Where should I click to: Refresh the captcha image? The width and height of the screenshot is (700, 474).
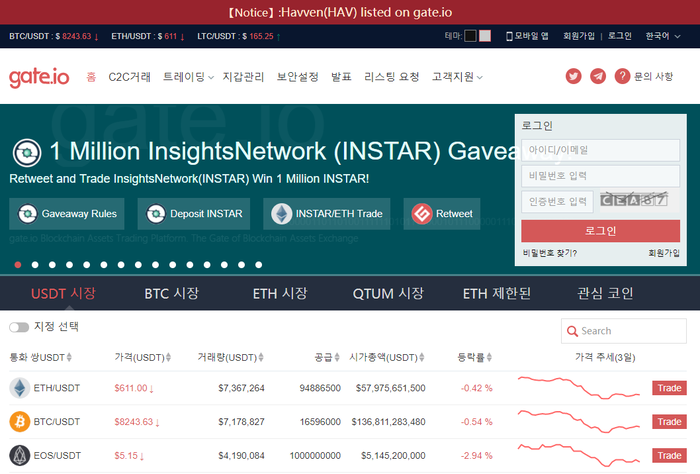point(634,200)
